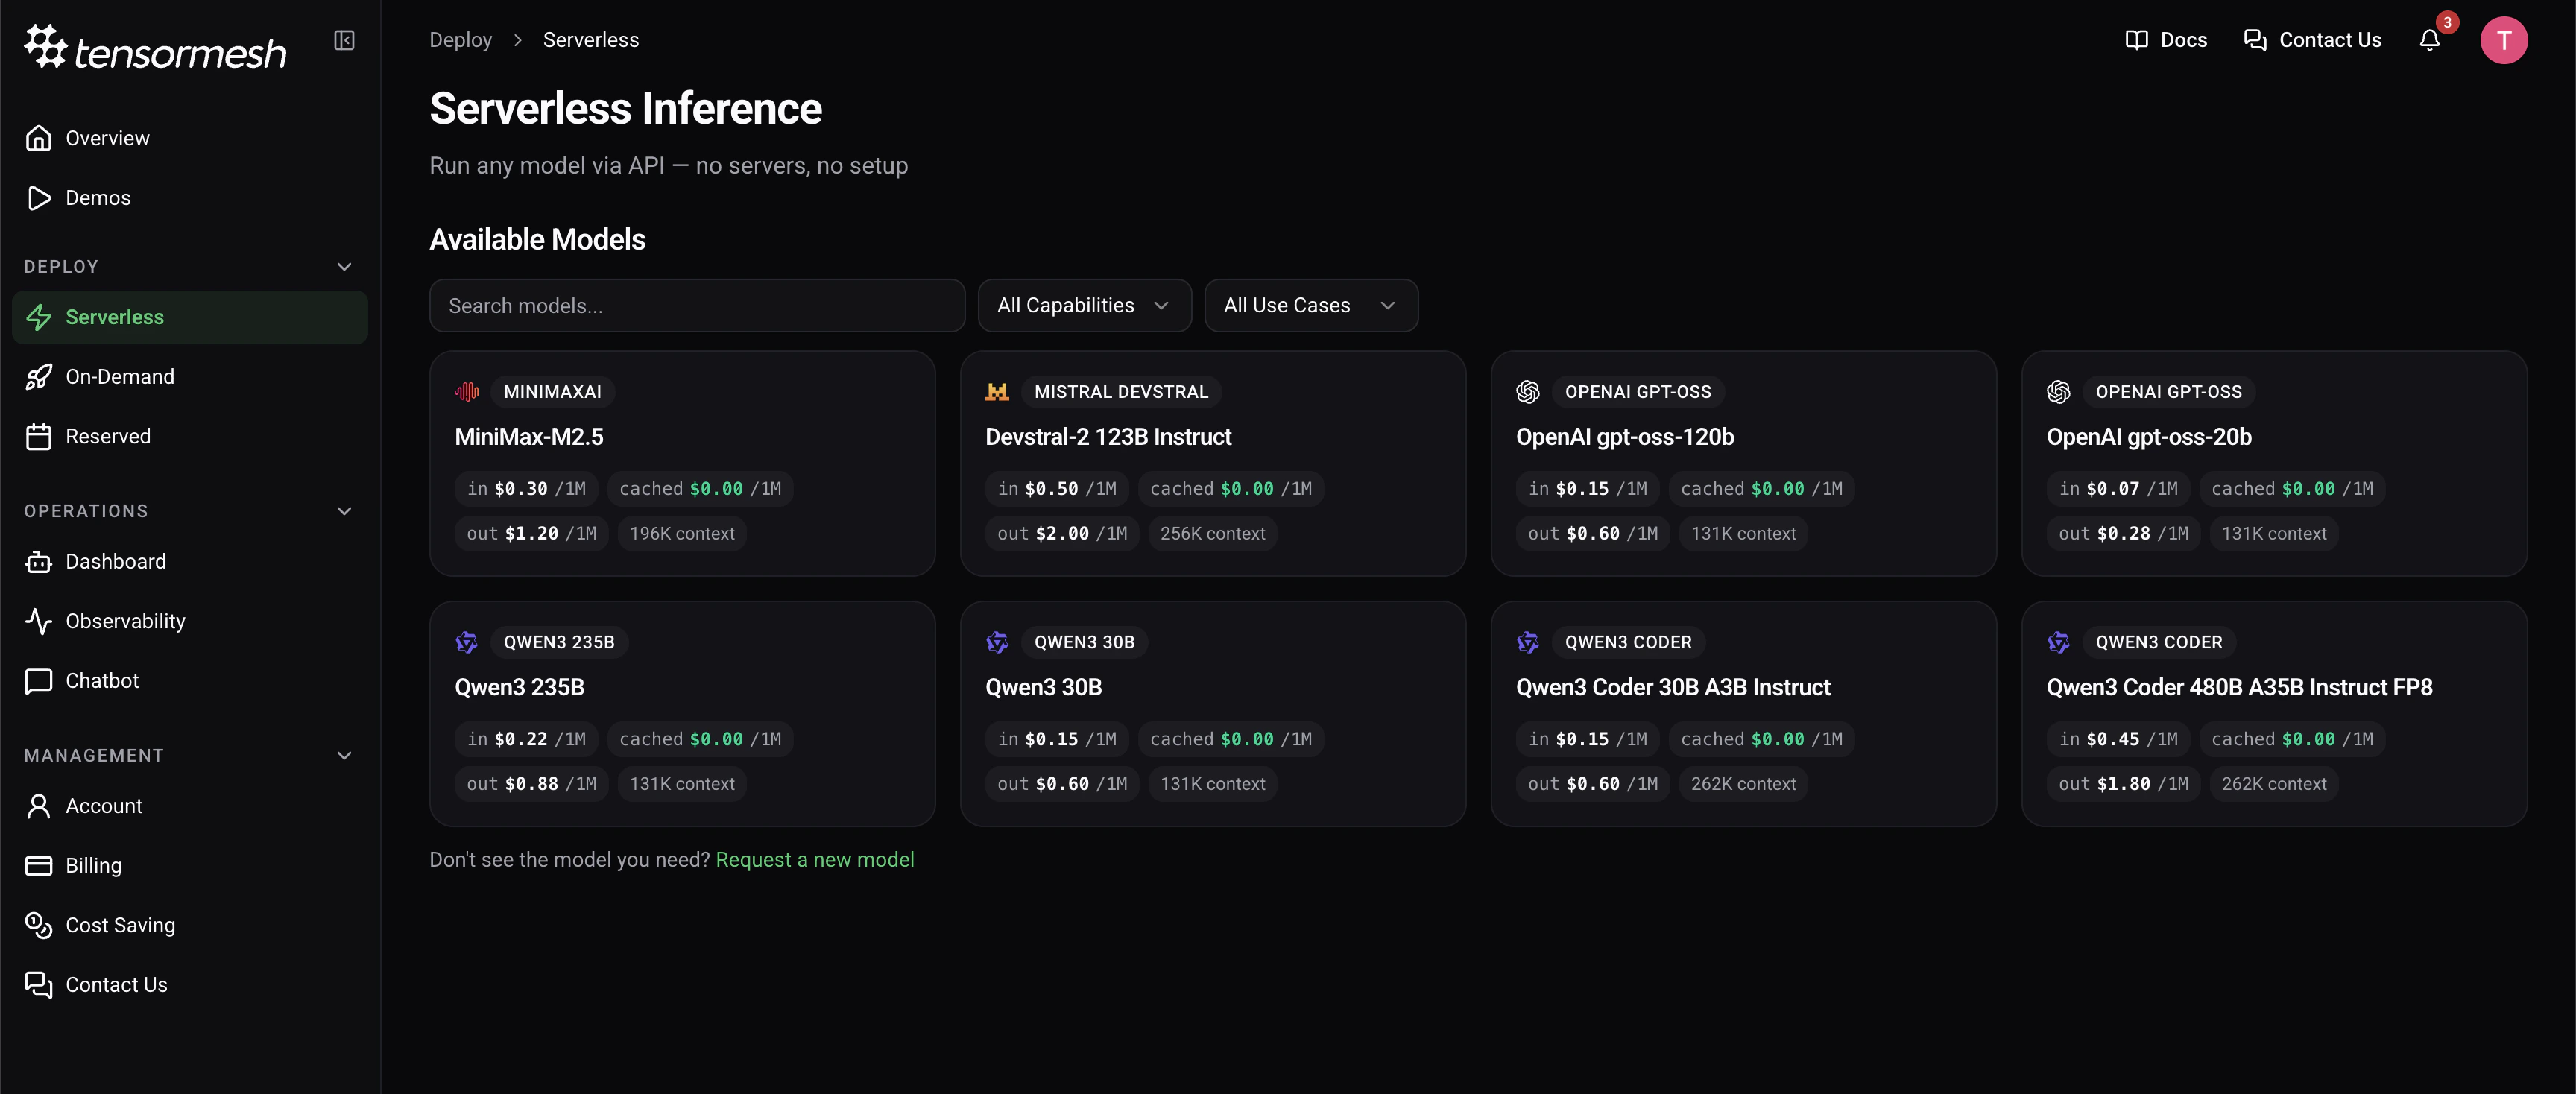2576x1094 pixels.
Task: Open OpenAI gpt-oss-120b model card
Action: pos(1743,463)
